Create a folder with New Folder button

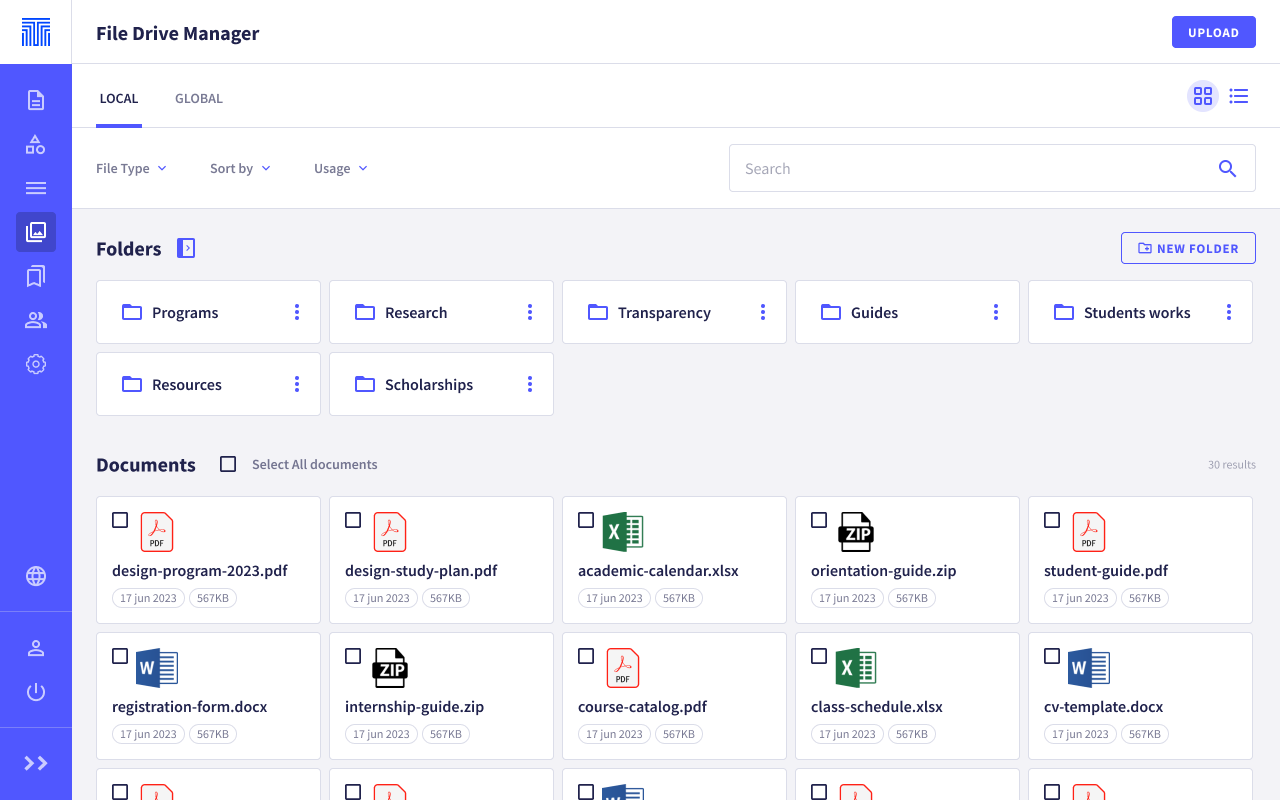tap(1188, 248)
